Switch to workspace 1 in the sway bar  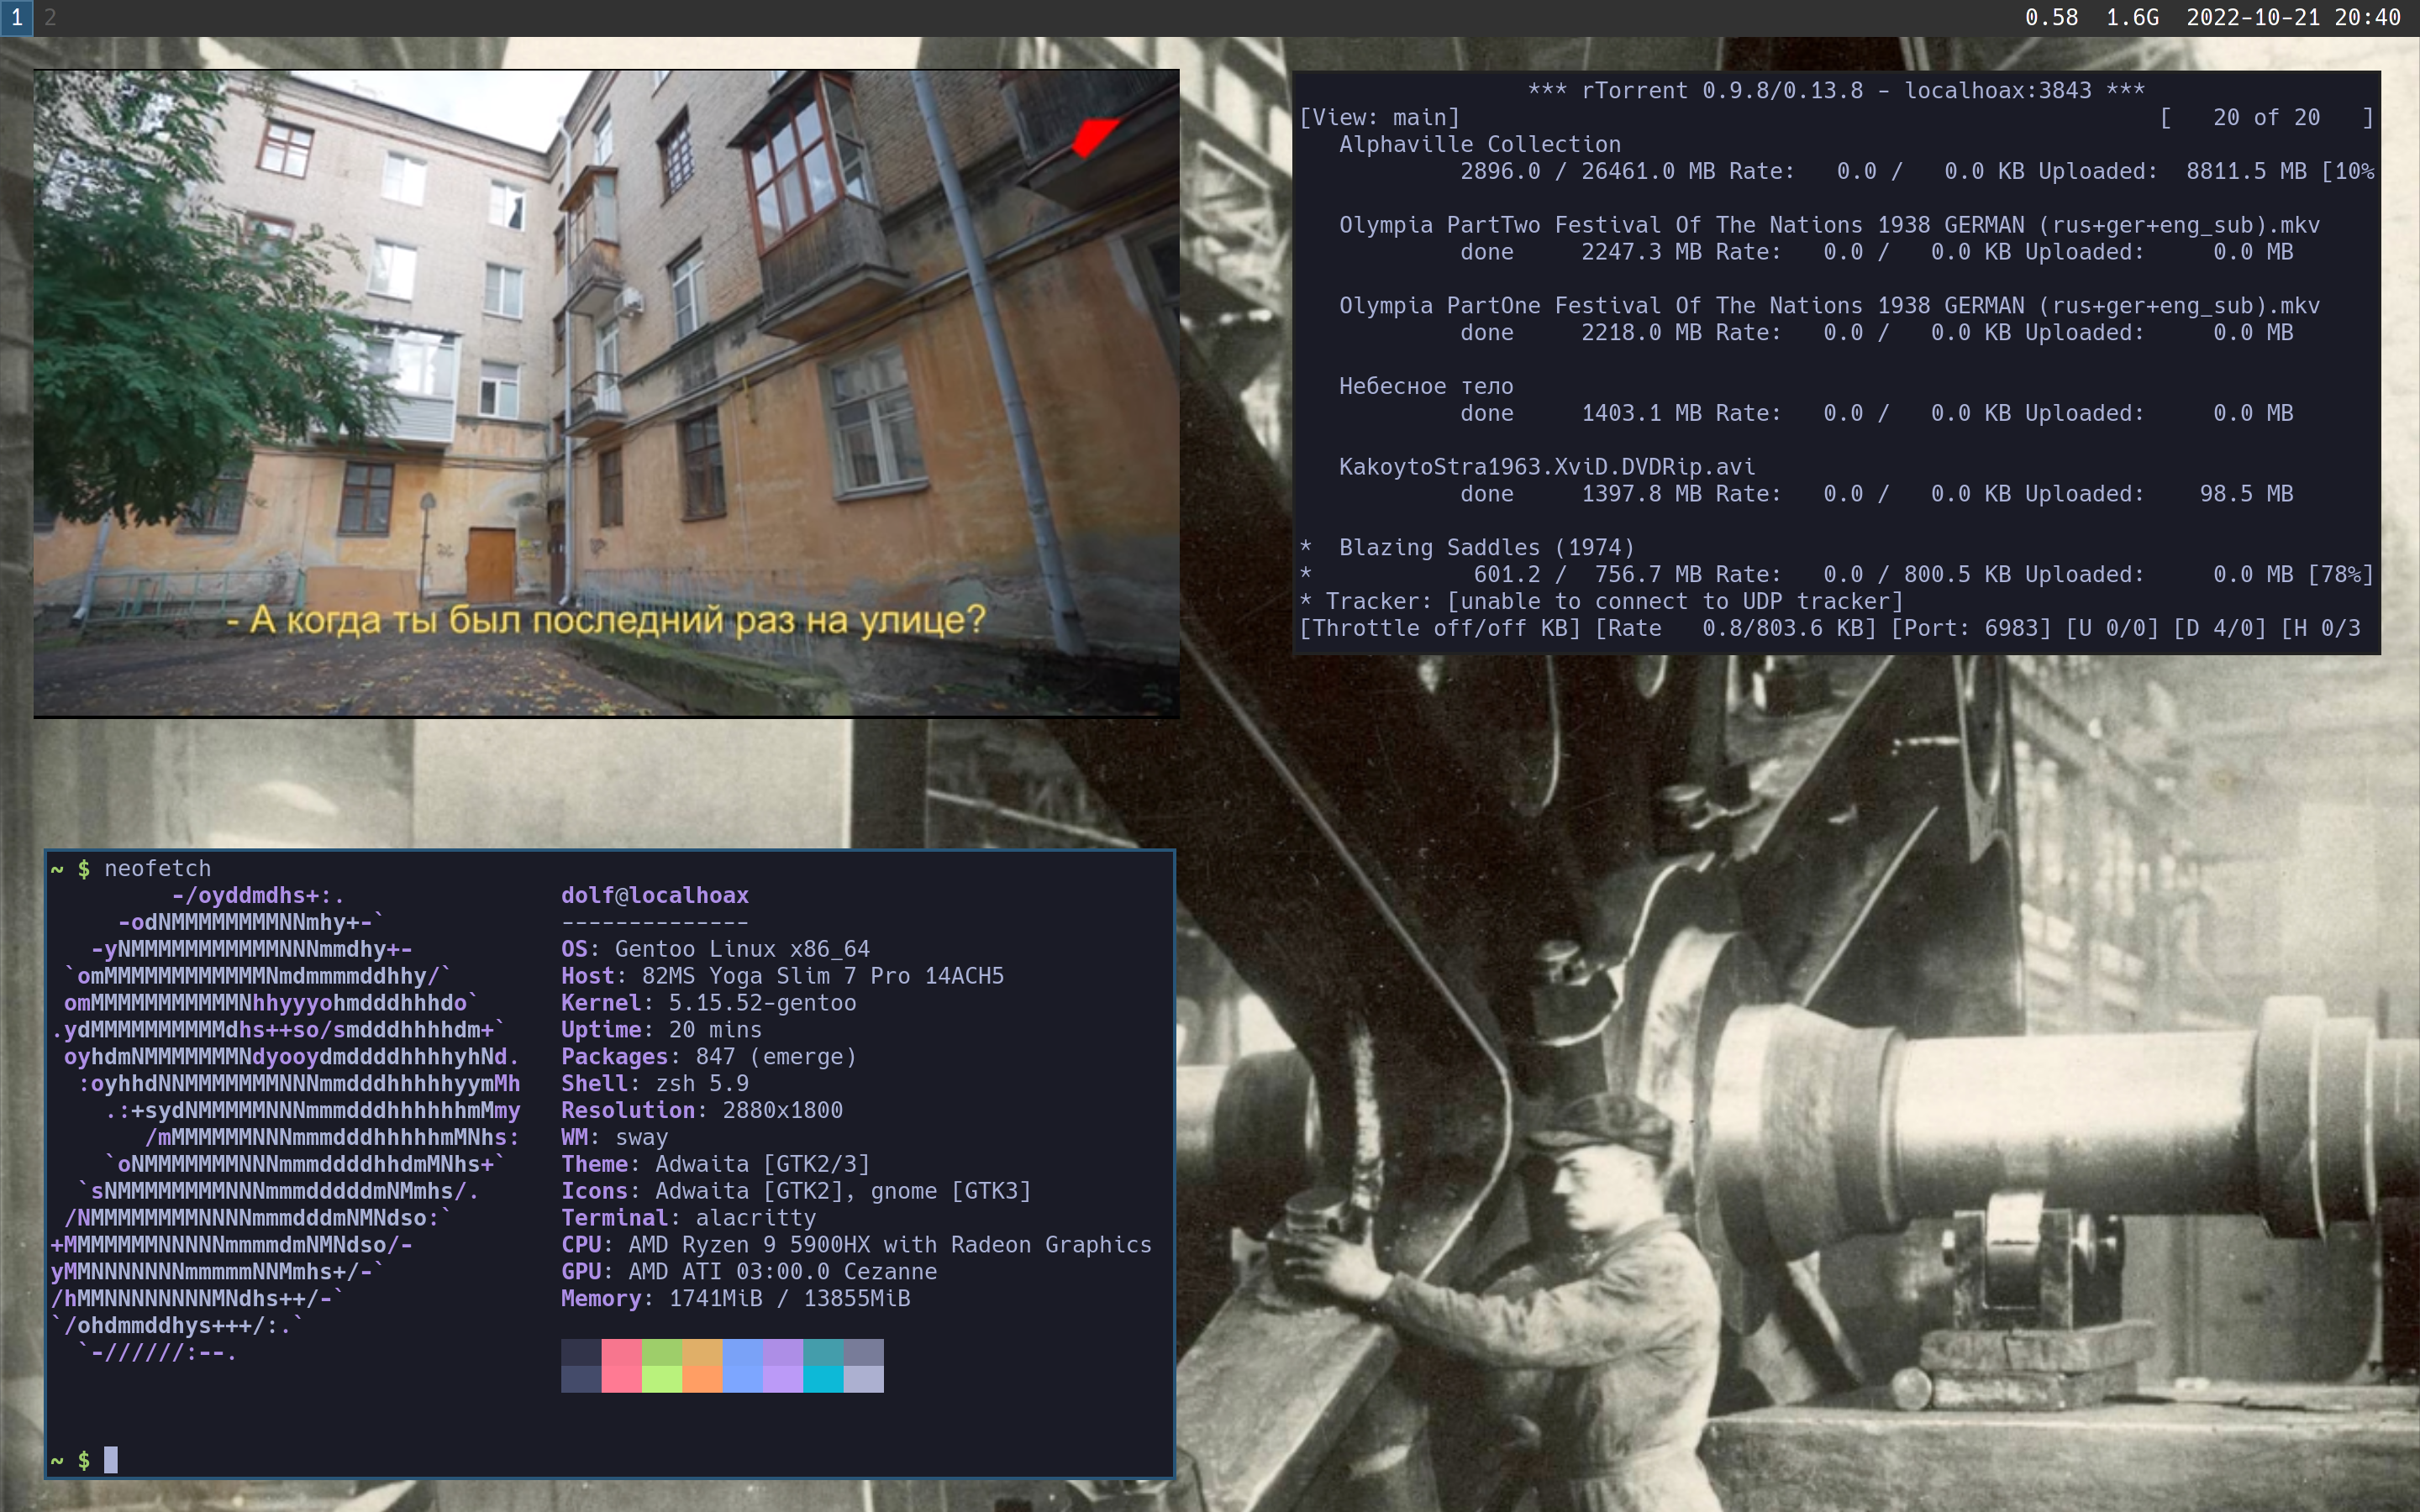pyautogui.click(x=16, y=18)
